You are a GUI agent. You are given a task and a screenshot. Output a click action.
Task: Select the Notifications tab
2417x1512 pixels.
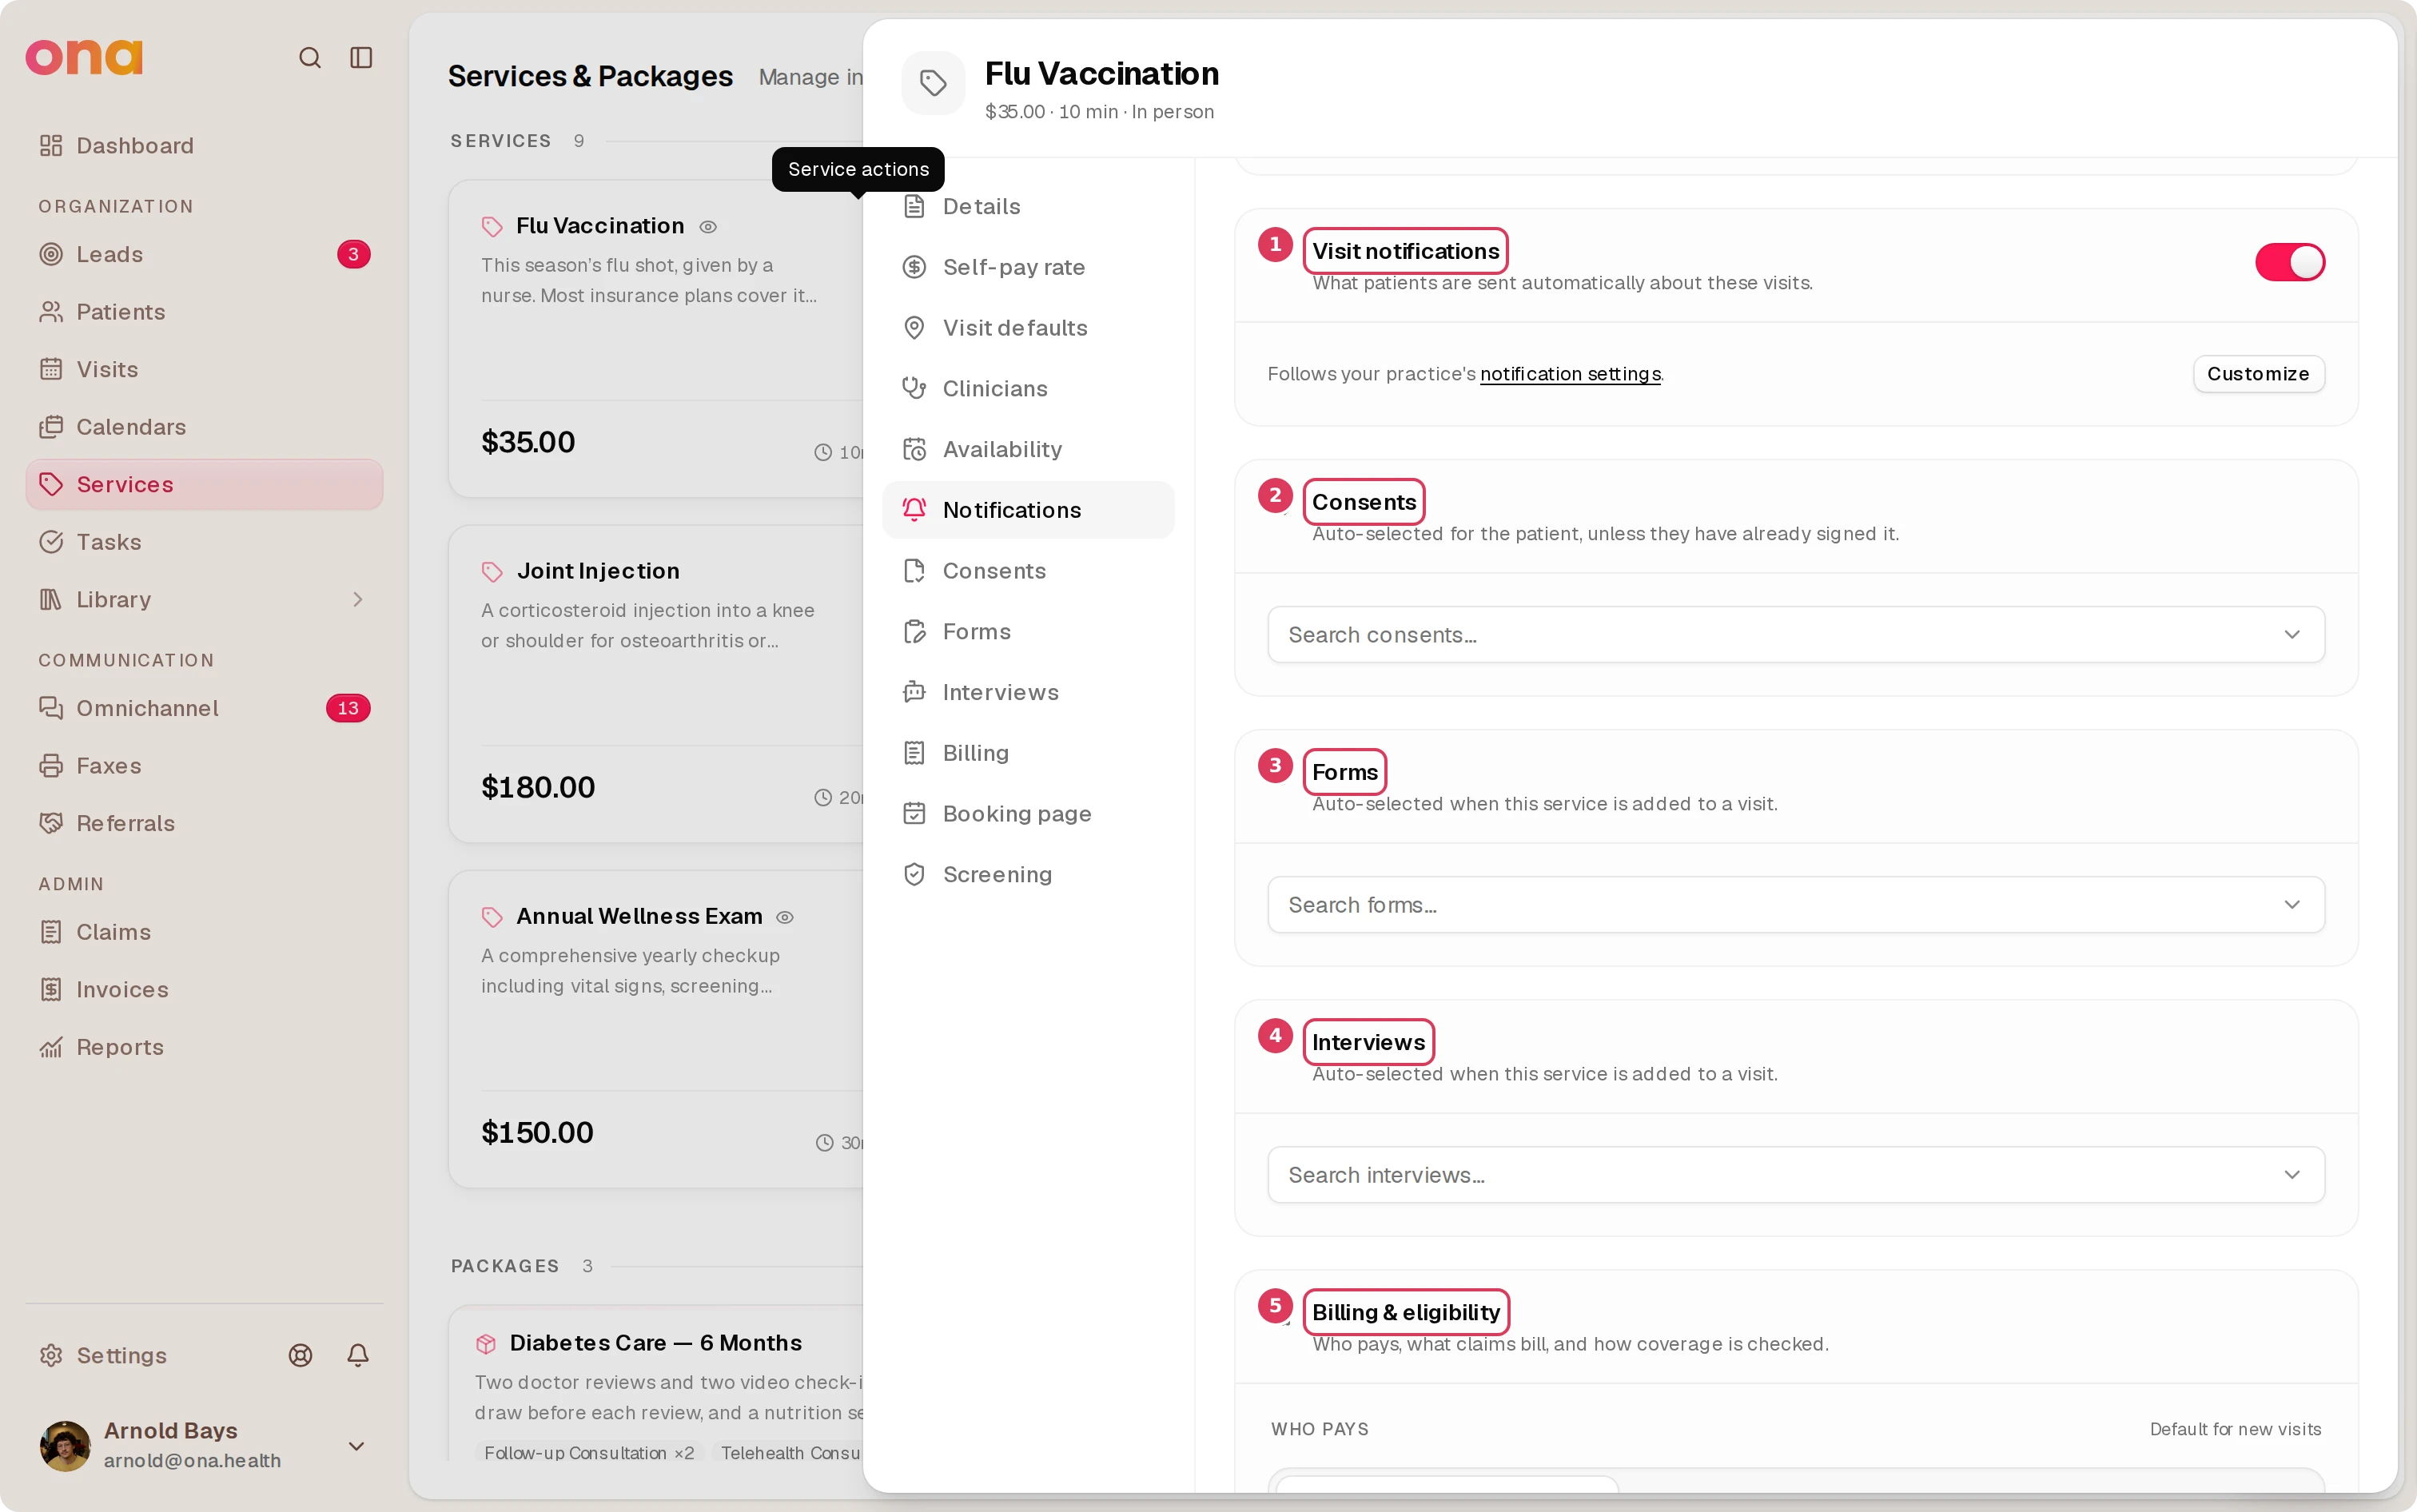click(x=1028, y=510)
